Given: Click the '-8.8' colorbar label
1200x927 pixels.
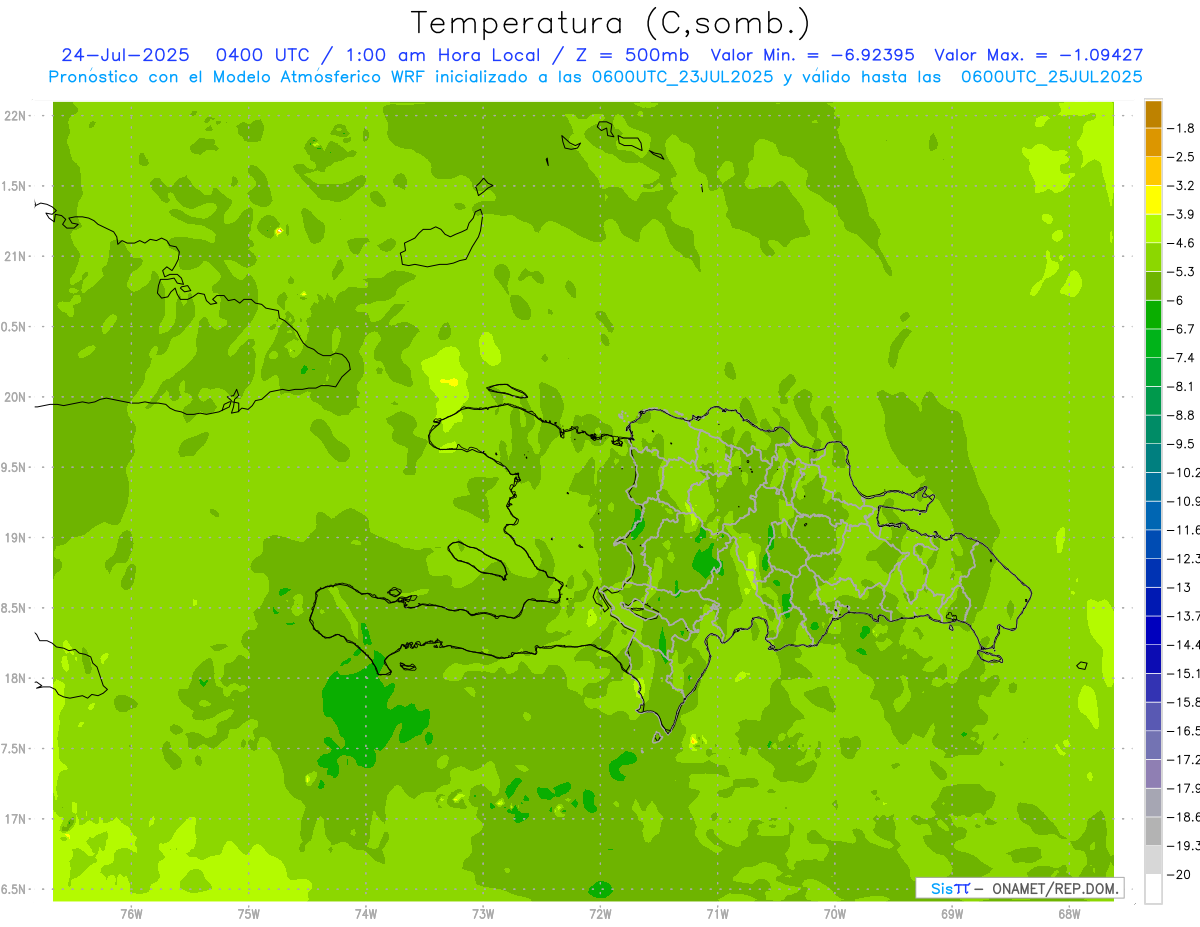Looking at the screenshot, I should click(x=1181, y=415).
